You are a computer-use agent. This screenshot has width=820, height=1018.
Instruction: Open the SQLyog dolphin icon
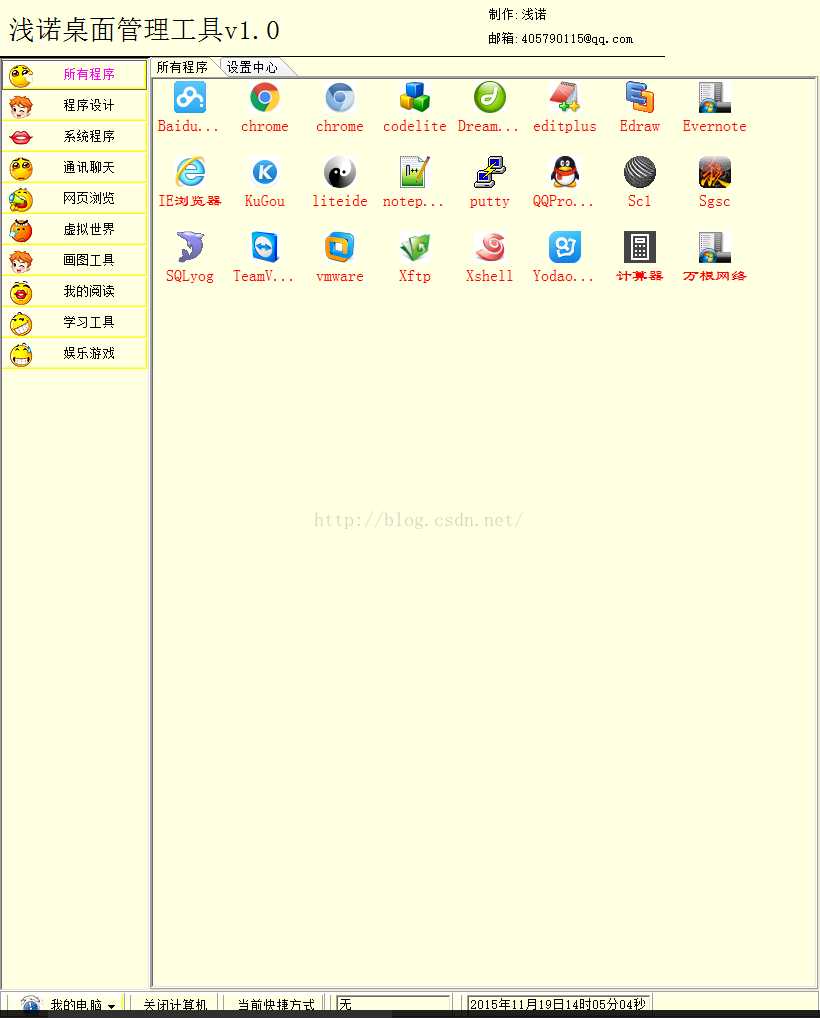[x=190, y=247]
